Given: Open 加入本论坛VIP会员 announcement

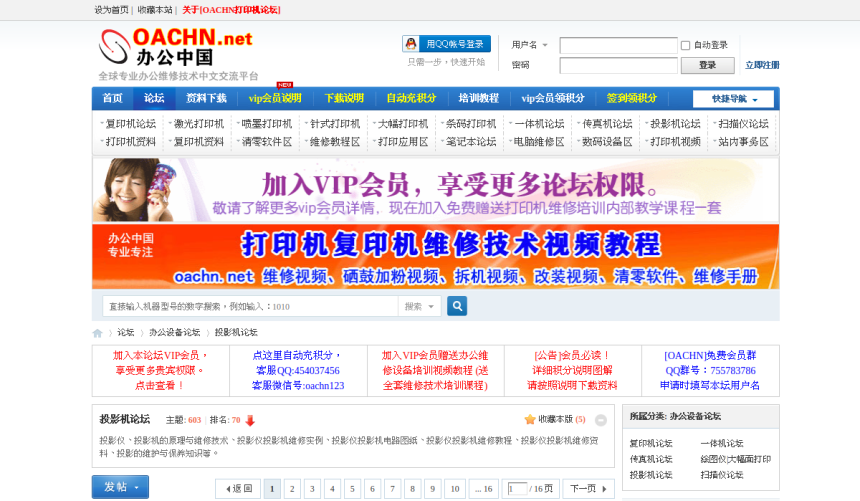Looking at the screenshot, I should coord(160,370).
